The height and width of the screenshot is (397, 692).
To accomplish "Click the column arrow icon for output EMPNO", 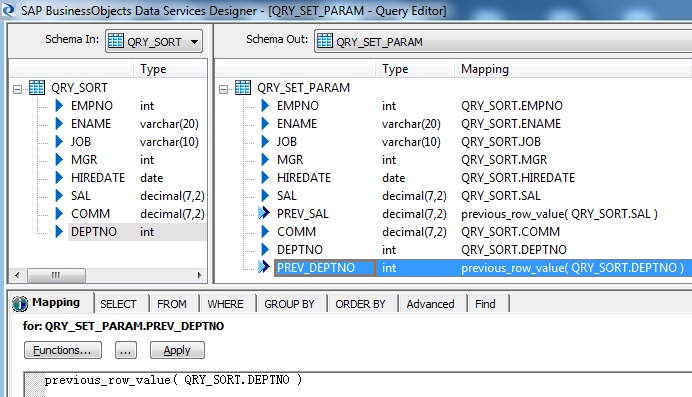I will coord(265,105).
